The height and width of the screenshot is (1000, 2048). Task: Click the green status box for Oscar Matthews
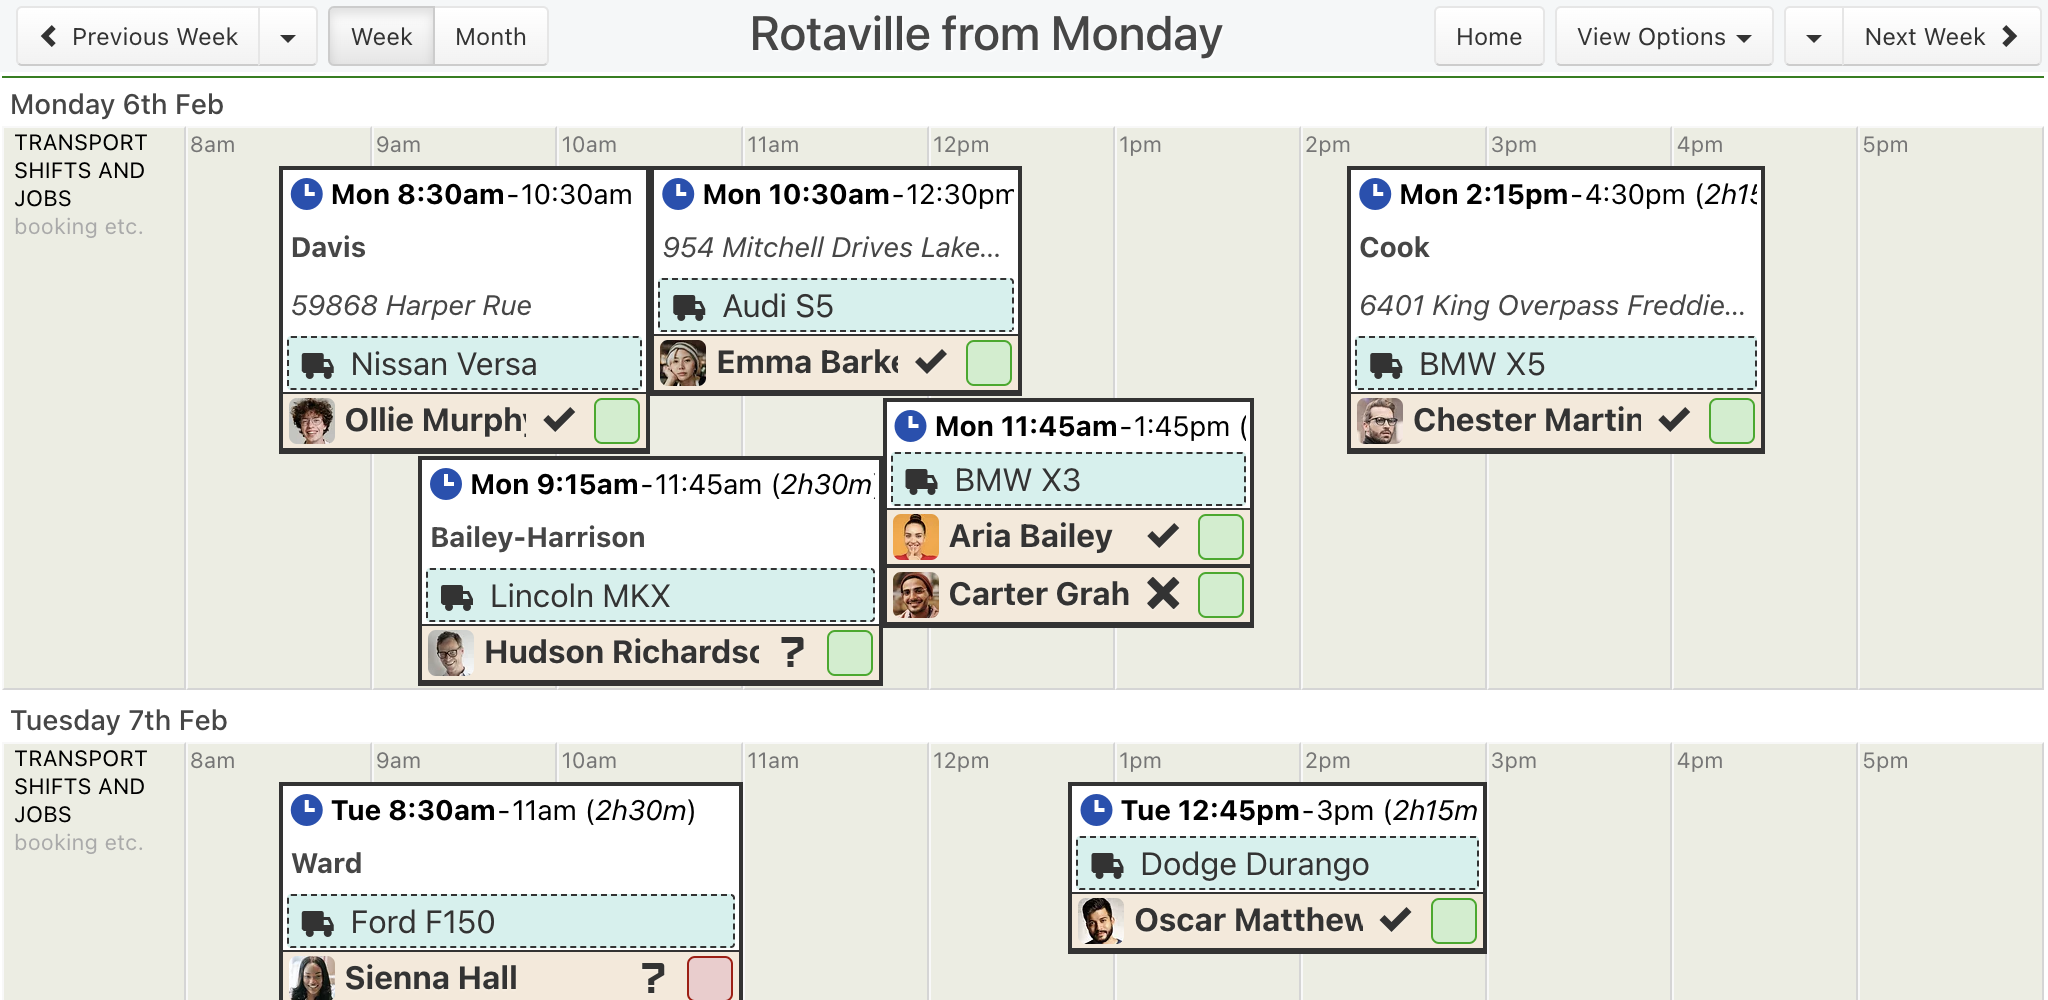pos(1454,921)
